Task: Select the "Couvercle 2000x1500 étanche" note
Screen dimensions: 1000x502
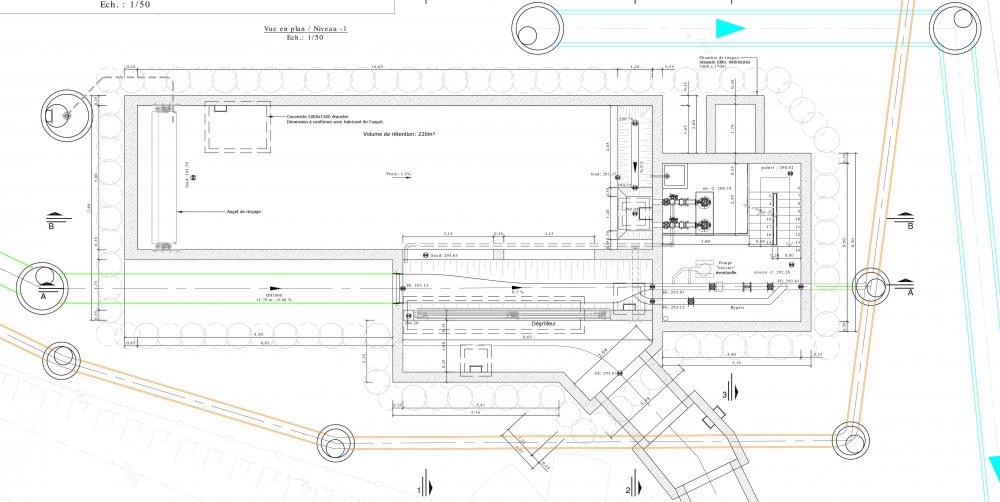Action: (320, 117)
